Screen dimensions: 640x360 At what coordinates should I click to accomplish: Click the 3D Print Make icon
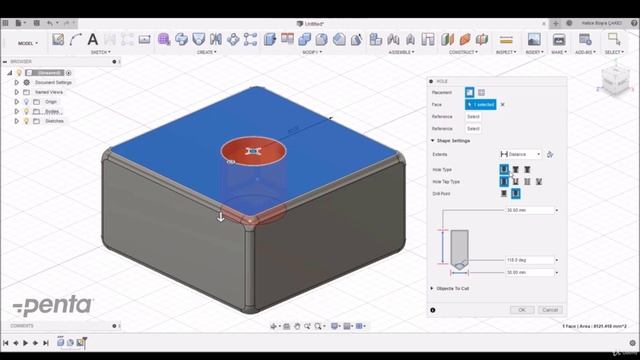pyautogui.click(x=559, y=40)
